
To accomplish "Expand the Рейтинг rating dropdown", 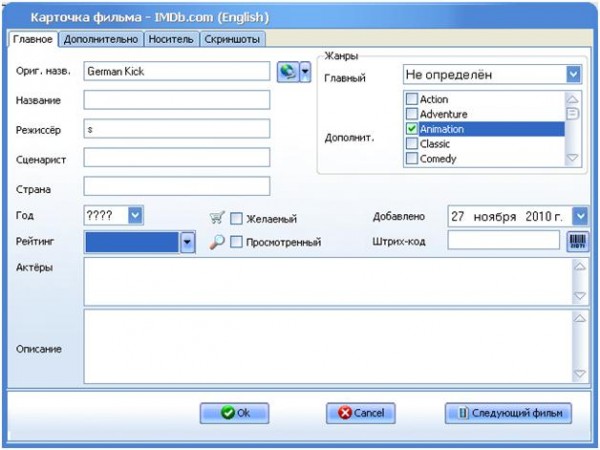I will click(187, 242).
